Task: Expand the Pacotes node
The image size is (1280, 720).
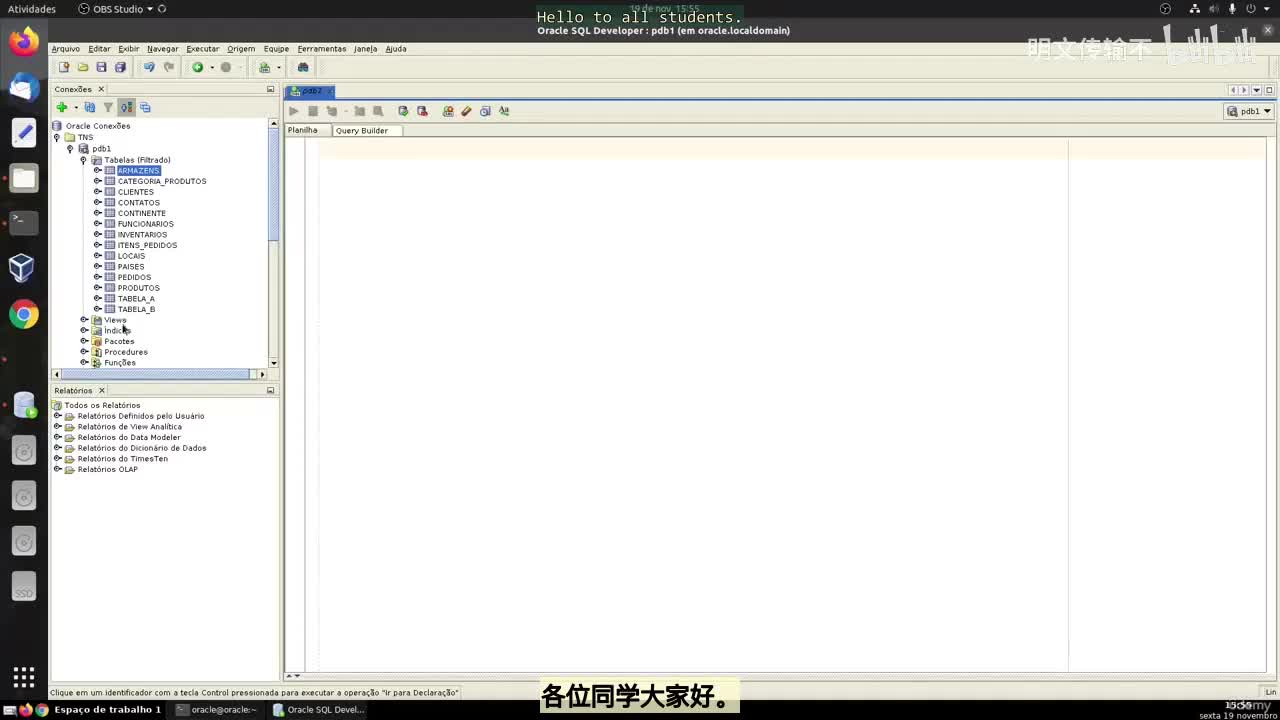Action: pos(84,342)
